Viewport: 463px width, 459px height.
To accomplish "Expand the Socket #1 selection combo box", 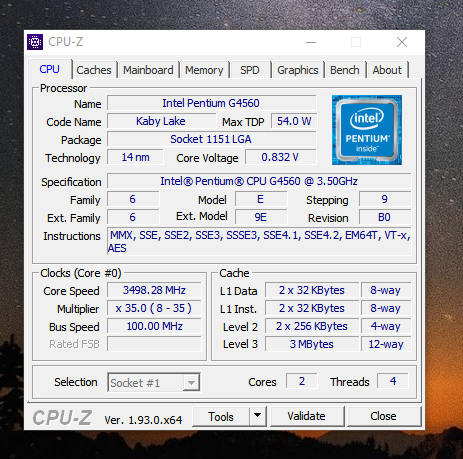I will pyautogui.click(x=154, y=382).
